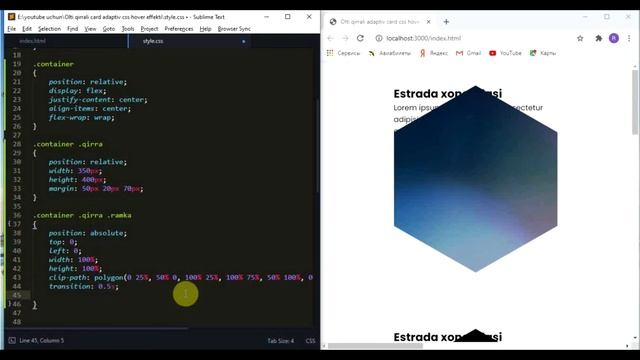This screenshot has width=640, height=360.
Task: Open the Карты bookmark
Action: pos(542,53)
